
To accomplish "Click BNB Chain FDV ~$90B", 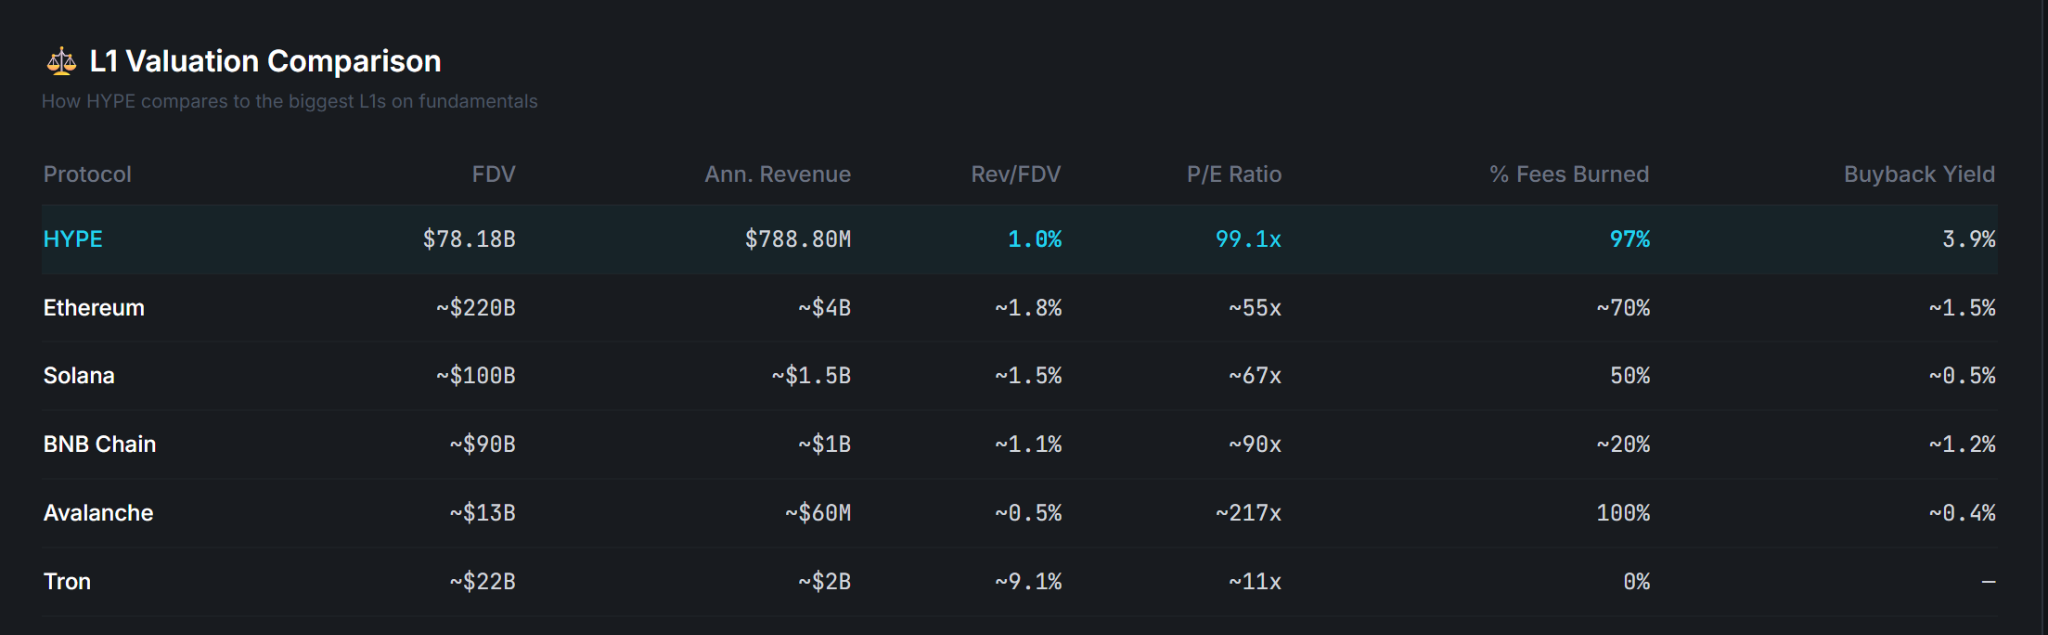I will [482, 444].
